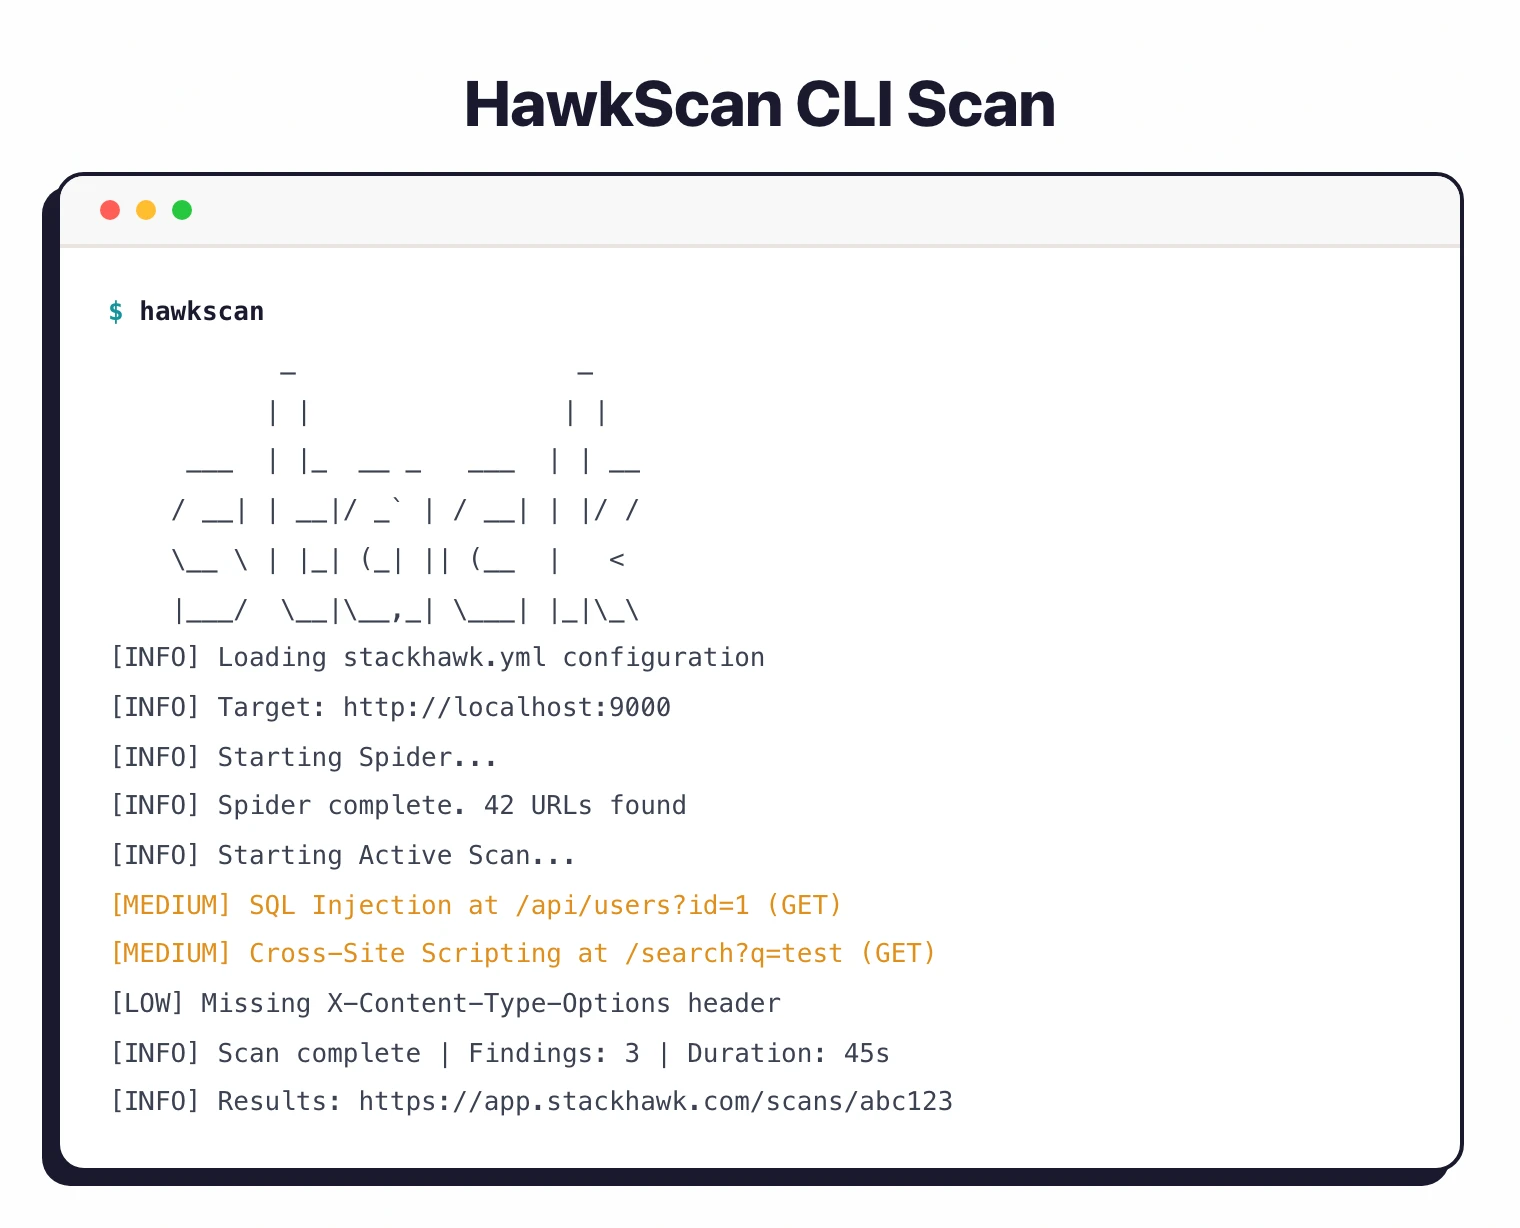Click the ASCII art stackhawk banner
Image resolution: width=1520 pixels, height=1228 pixels.
[406, 495]
